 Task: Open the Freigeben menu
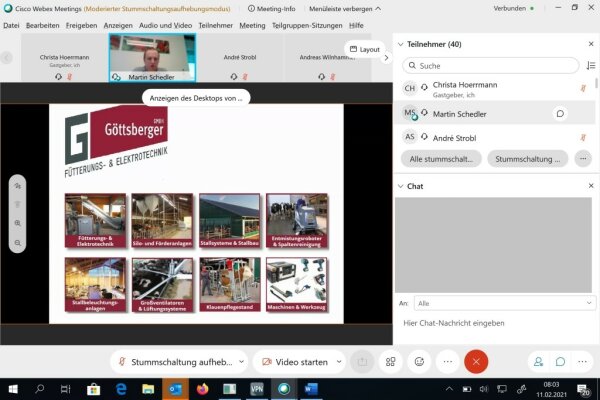point(82,26)
